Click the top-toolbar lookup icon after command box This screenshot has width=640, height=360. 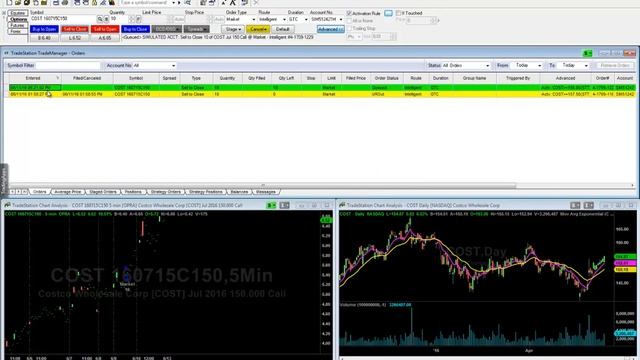tap(188, 3)
